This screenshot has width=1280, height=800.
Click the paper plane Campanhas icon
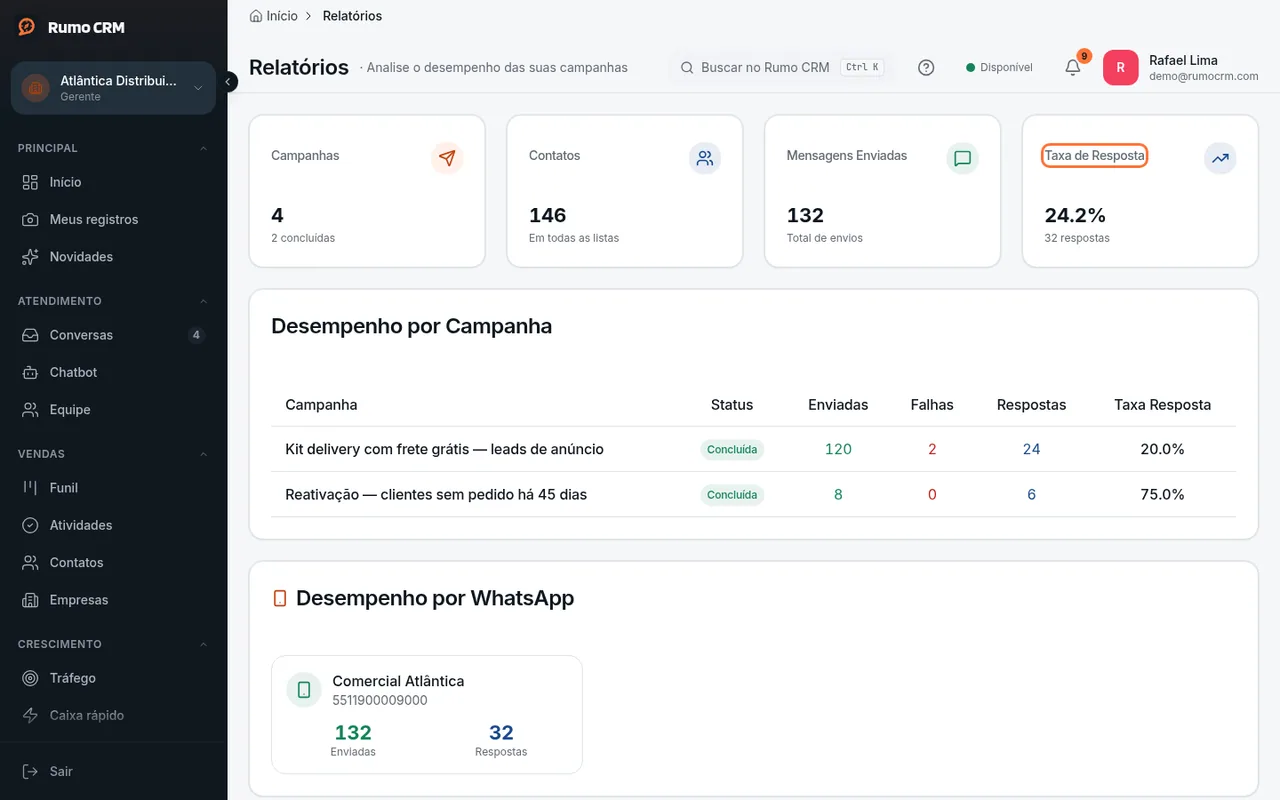pyautogui.click(x=447, y=158)
